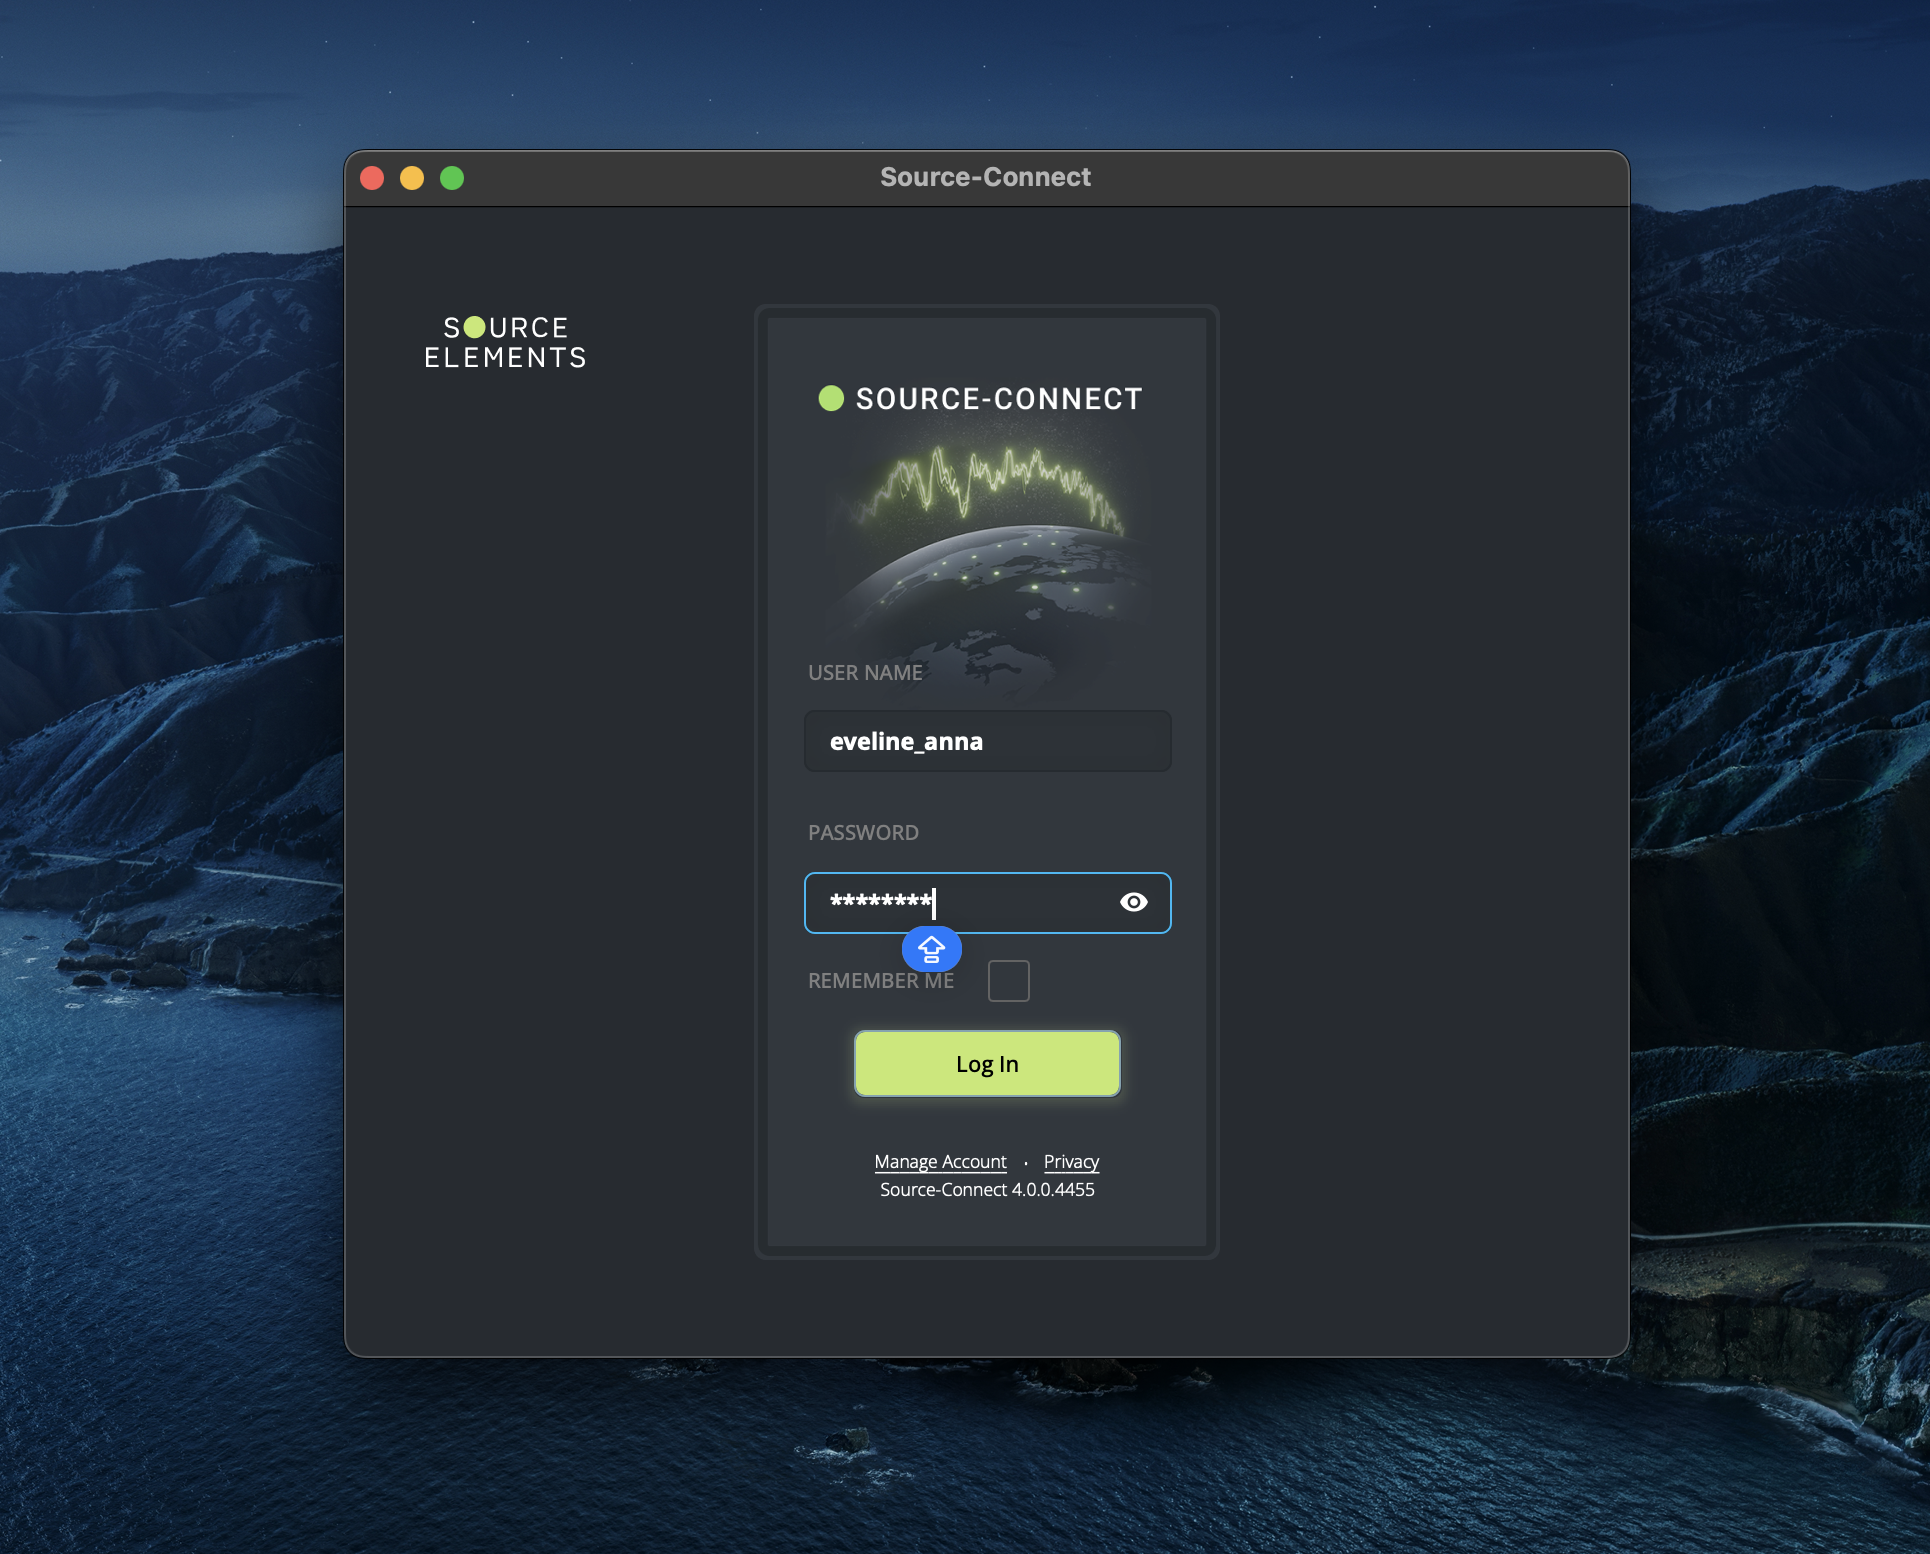1930x1554 pixels.
Task: Show password with the eye icon
Action: pyautogui.click(x=1133, y=902)
